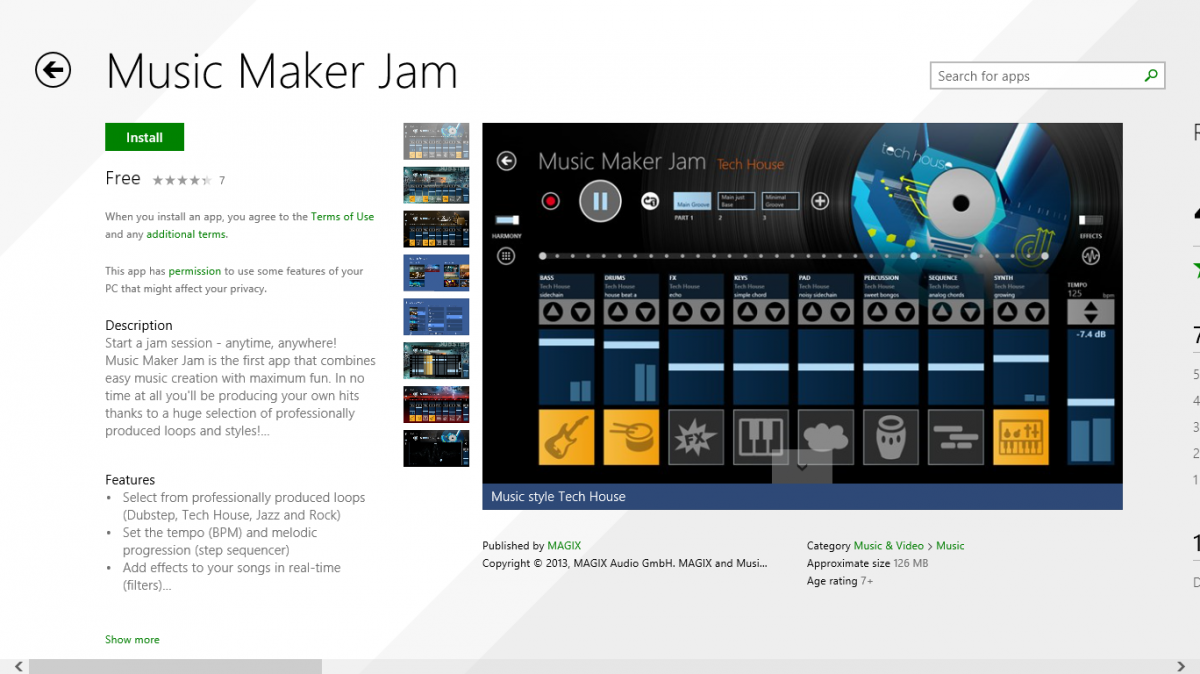Viewport: 1200px width, 674px height.
Task: Click the pause button in preview
Action: 600,201
